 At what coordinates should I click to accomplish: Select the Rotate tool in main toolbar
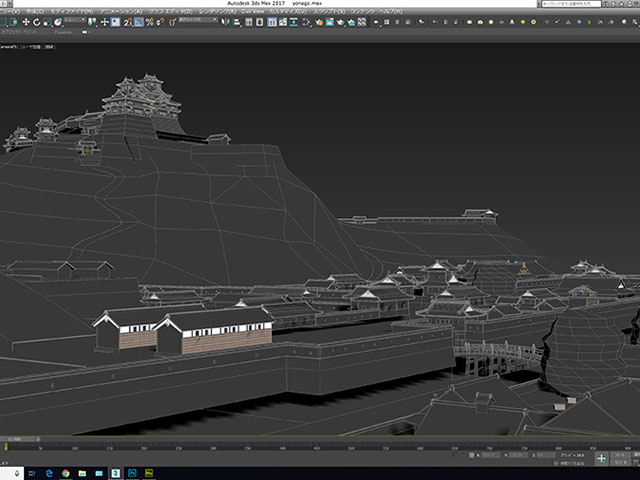click(36, 21)
